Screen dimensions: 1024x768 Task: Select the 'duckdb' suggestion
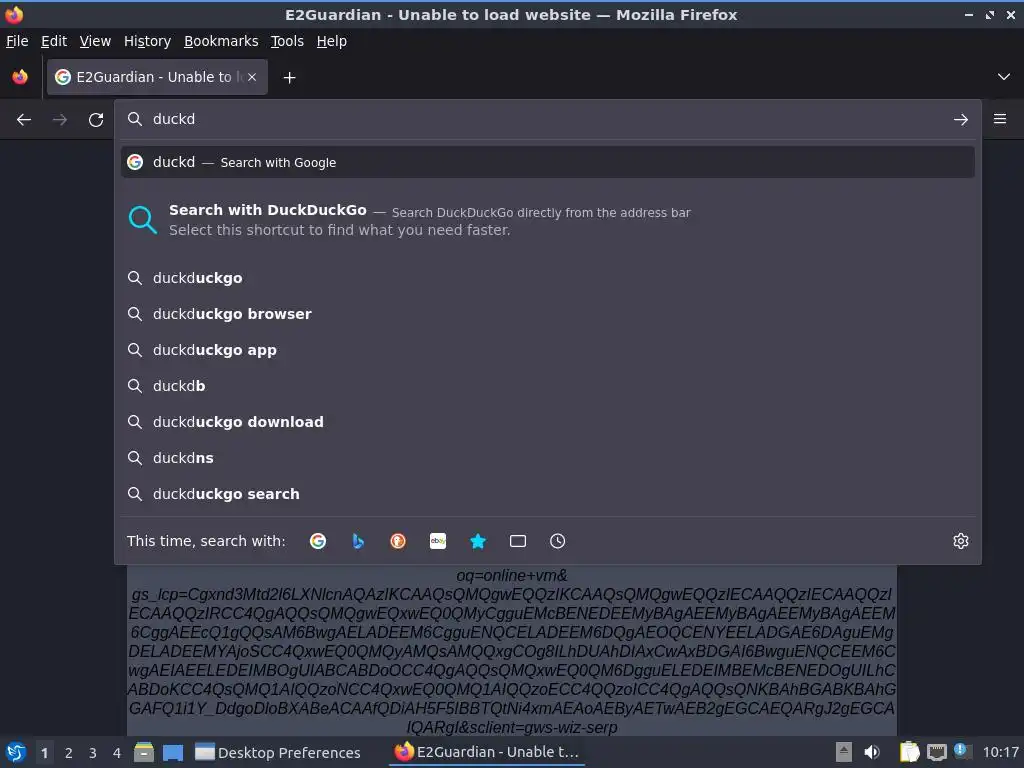[x=548, y=386]
